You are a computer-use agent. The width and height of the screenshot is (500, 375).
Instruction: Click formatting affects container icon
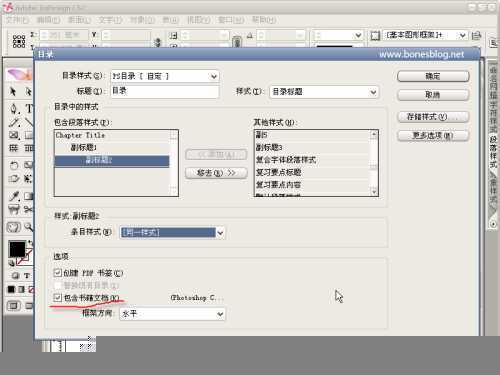coord(15,276)
